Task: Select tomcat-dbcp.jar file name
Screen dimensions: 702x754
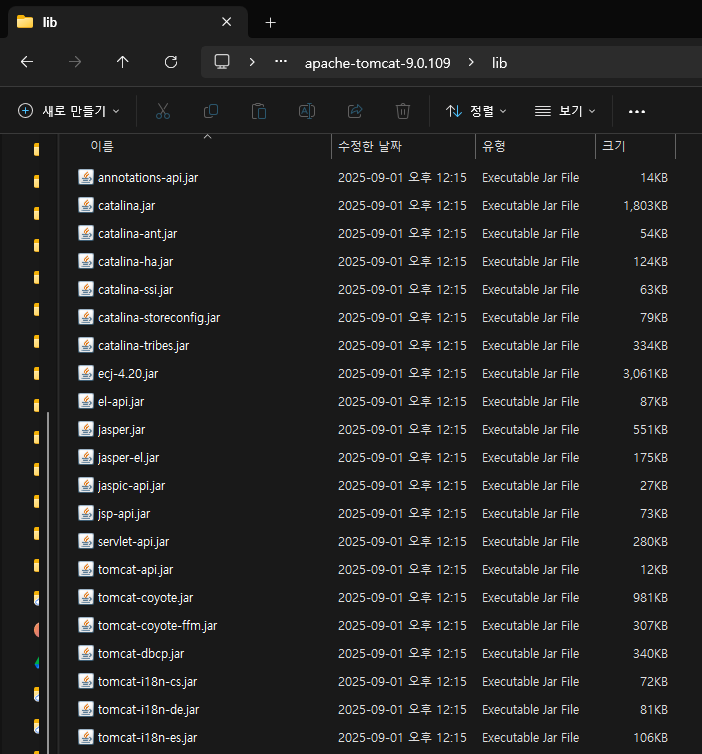Action: 141,654
